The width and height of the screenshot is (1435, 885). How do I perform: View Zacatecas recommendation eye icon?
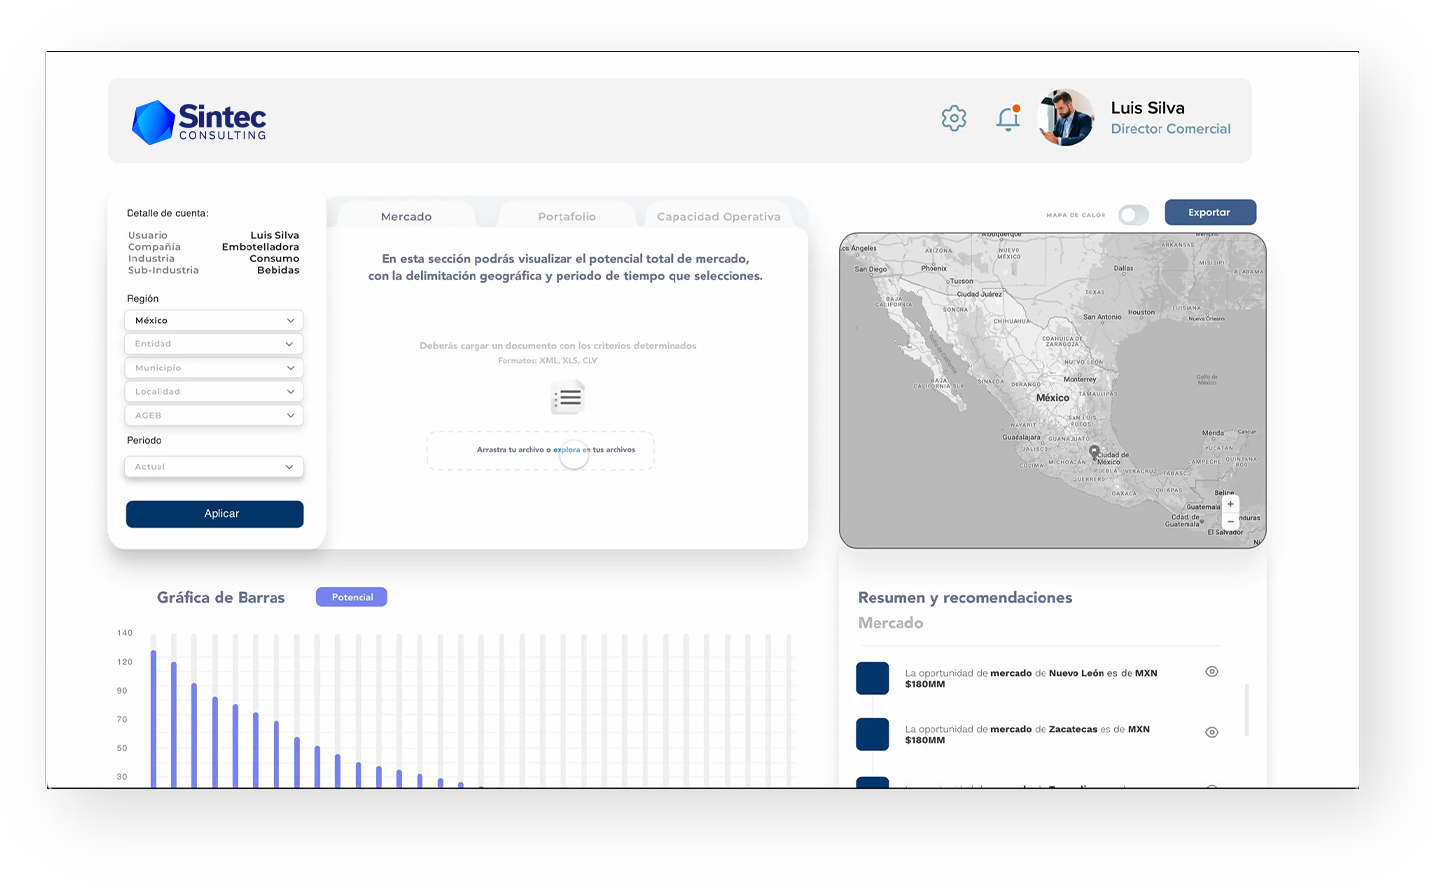pos(1211,732)
